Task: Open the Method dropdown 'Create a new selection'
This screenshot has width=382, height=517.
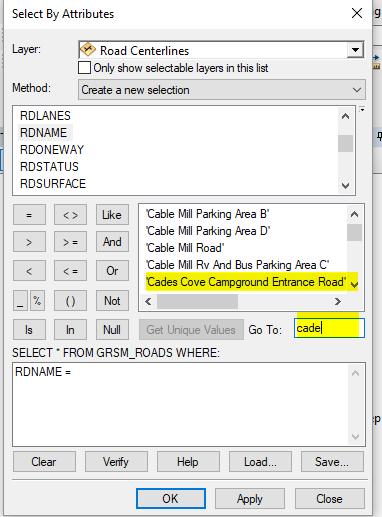Action: [222, 90]
